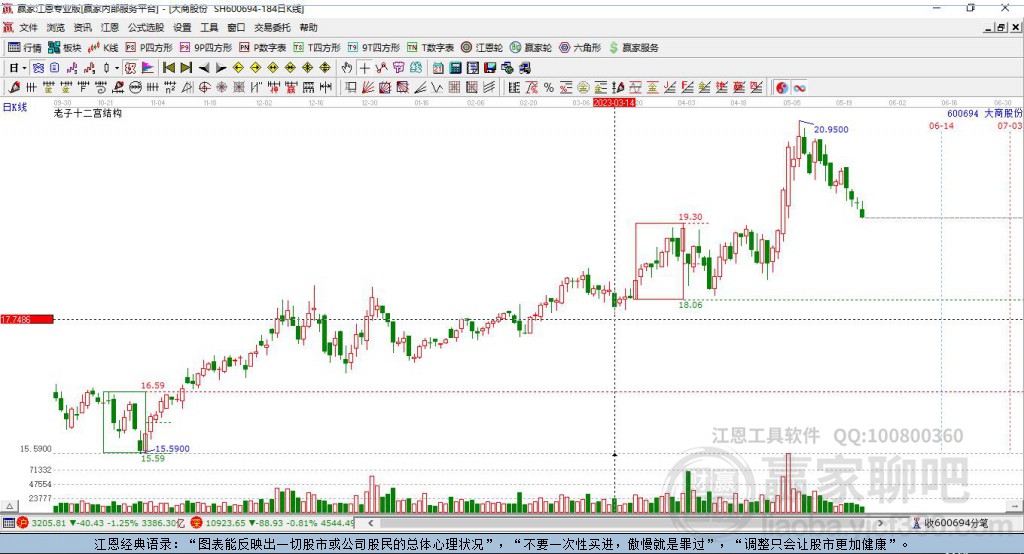The height and width of the screenshot is (554, 1024).
Task: Select the zigzag wave line tool
Action: pyautogui.click(x=436, y=88)
